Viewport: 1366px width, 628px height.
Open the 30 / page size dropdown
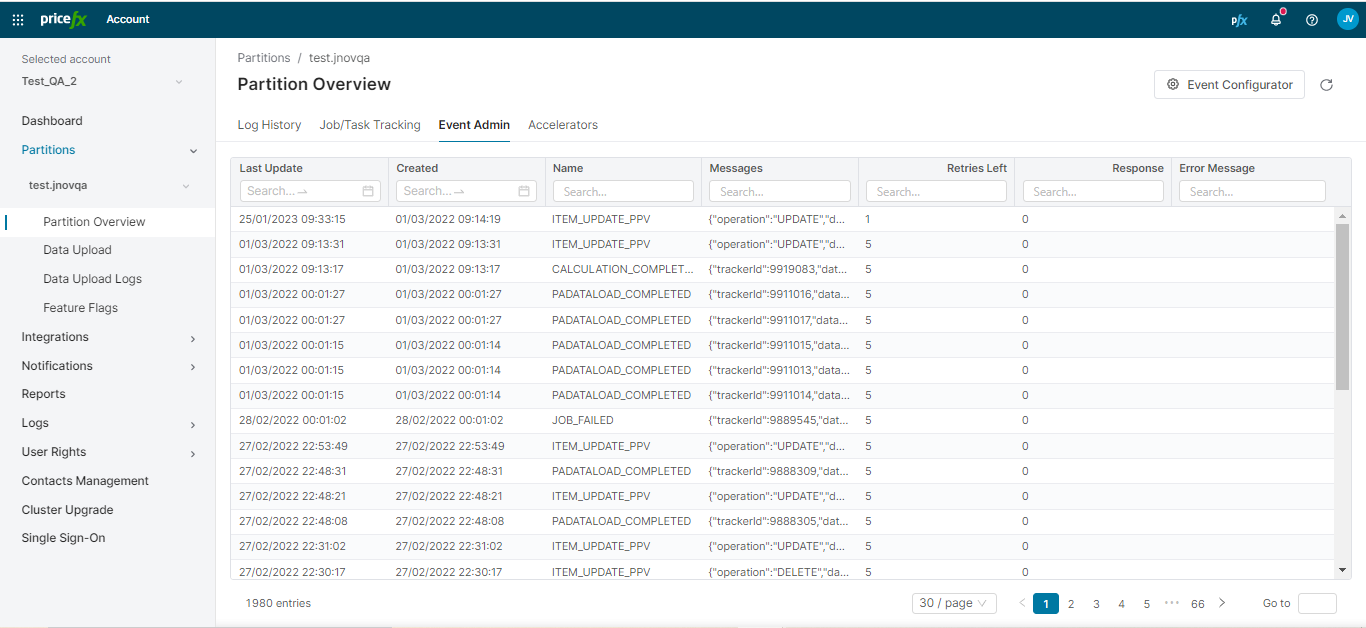tap(954, 603)
